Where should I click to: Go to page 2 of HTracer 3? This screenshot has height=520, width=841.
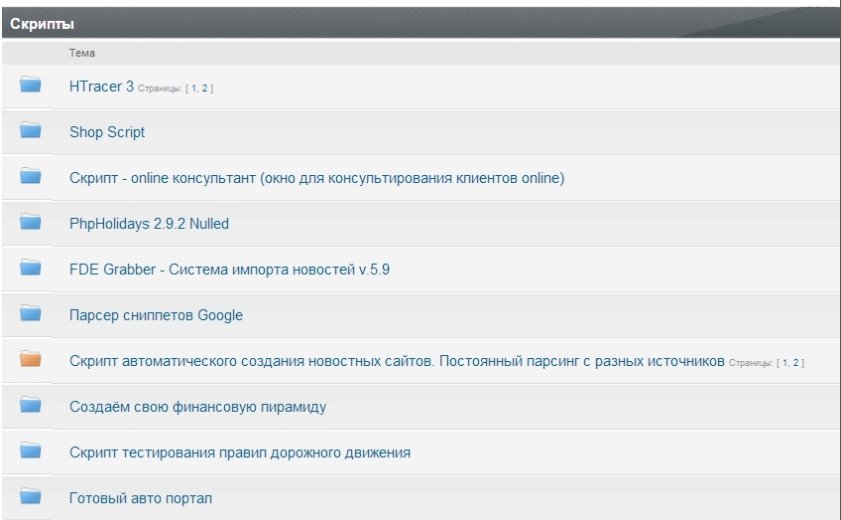[x=205, y=89]
